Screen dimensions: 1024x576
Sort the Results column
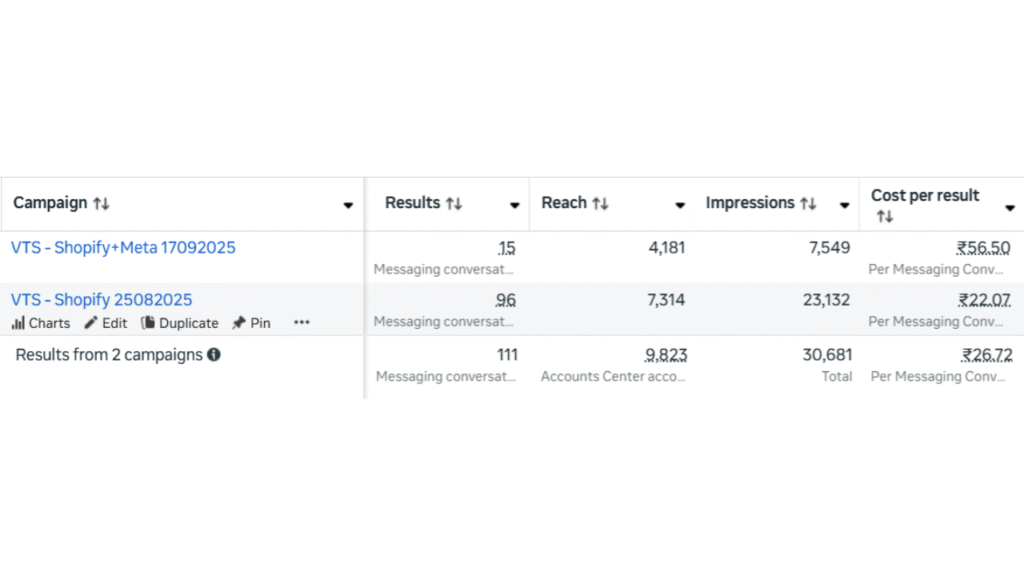pos(454,203)
